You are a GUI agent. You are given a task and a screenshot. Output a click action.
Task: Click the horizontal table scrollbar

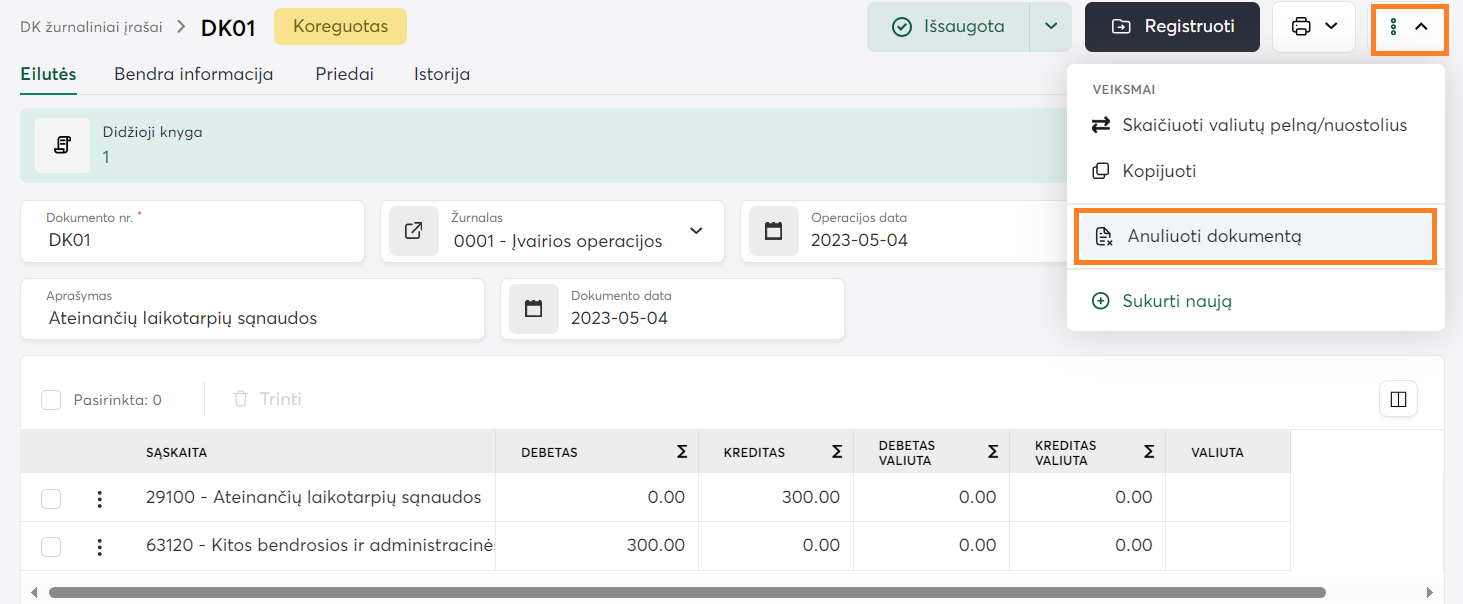tap(686, 592)
